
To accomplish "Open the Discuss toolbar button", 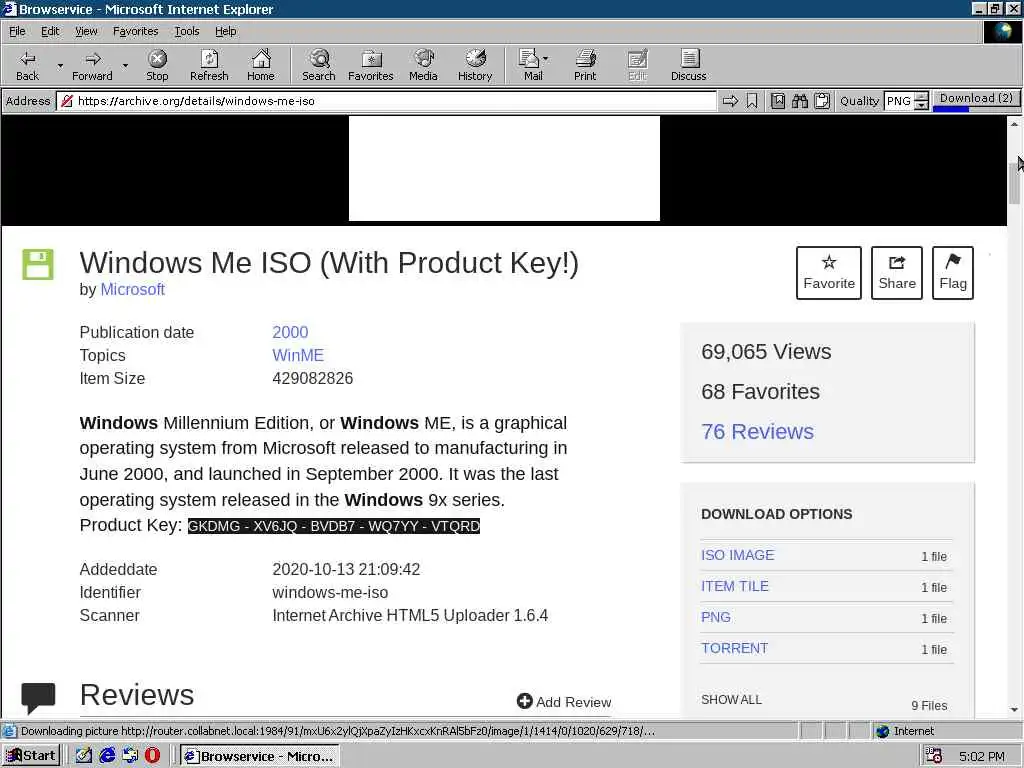I will [x=688, y=65].
